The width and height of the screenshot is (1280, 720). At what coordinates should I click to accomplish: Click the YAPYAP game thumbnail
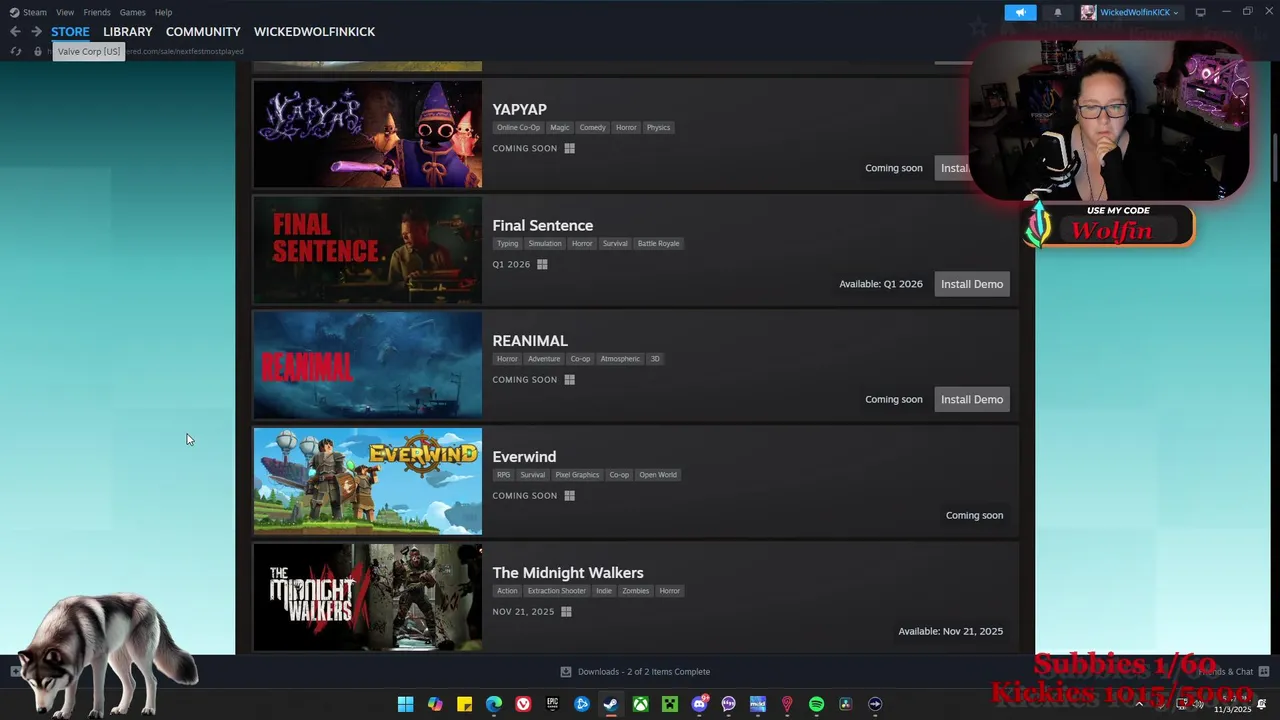(368, 134)
